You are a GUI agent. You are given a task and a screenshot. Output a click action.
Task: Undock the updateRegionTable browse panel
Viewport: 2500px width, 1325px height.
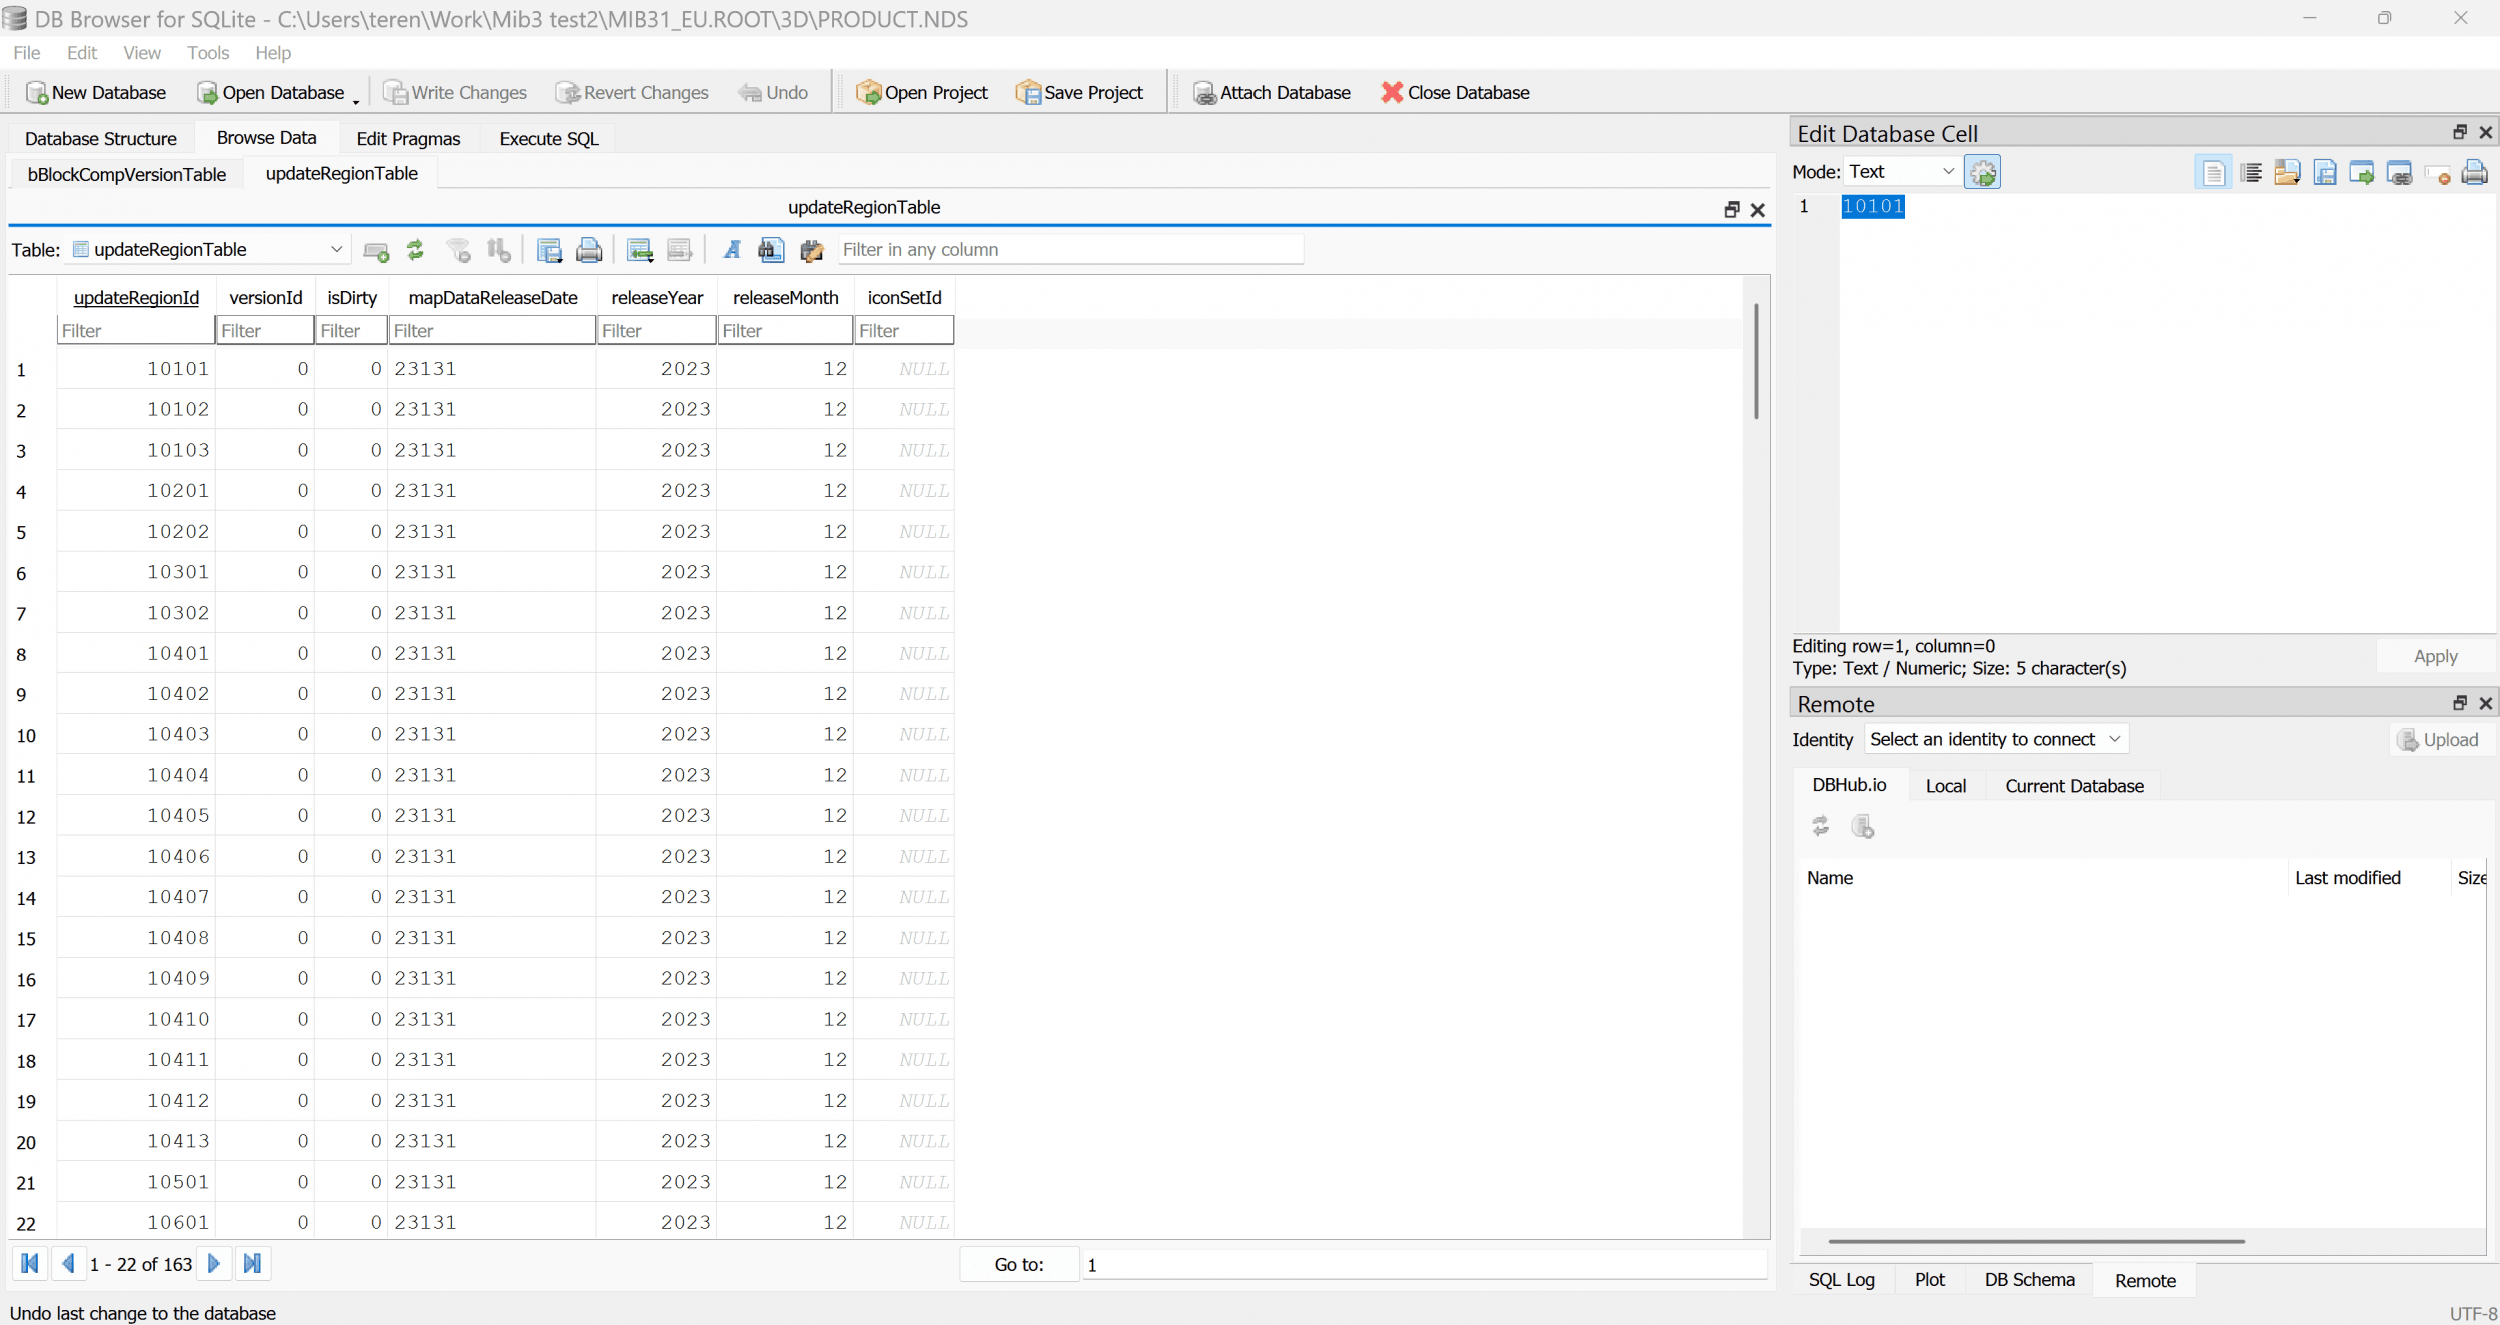pos(1732,209)
